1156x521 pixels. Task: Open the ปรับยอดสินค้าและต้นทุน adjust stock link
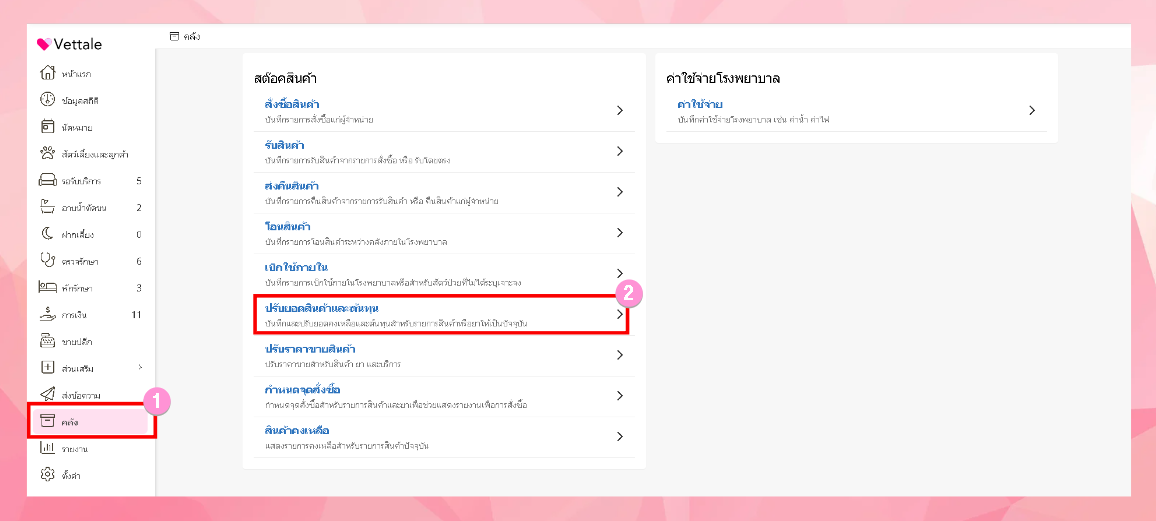click(x=321, y=307)
